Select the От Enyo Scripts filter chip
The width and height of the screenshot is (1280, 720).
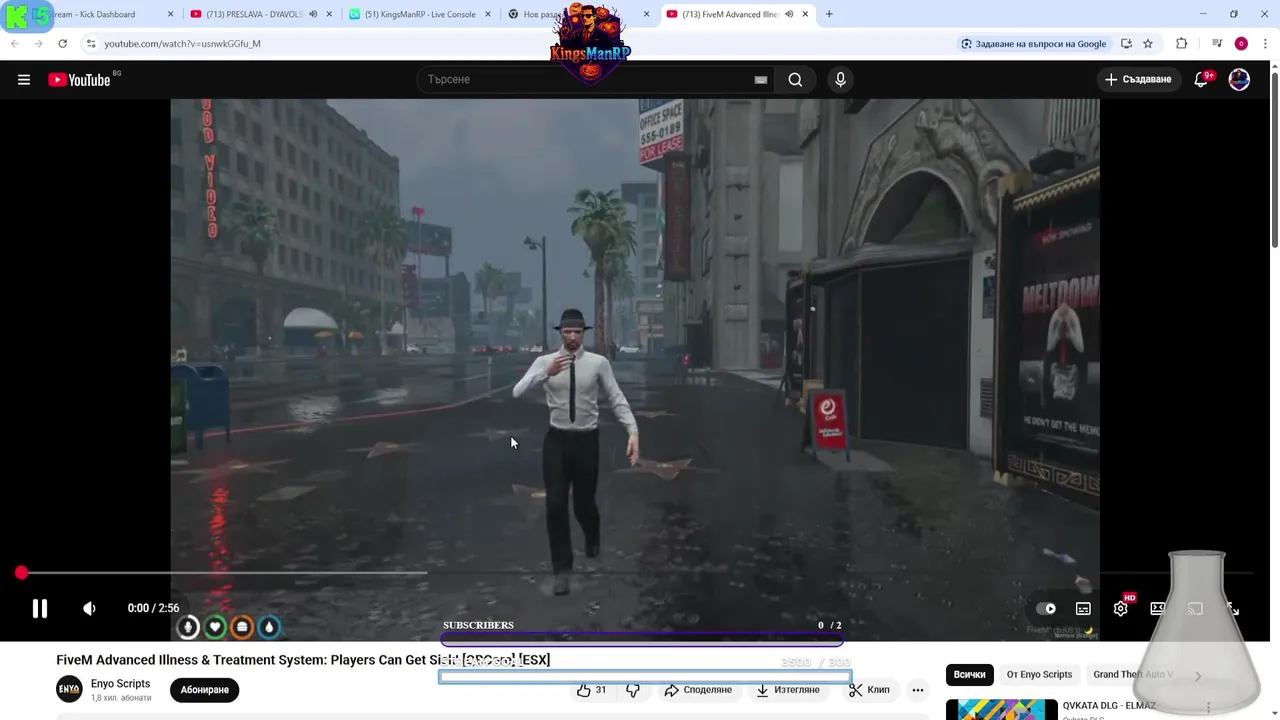(x=1039, y=674)
